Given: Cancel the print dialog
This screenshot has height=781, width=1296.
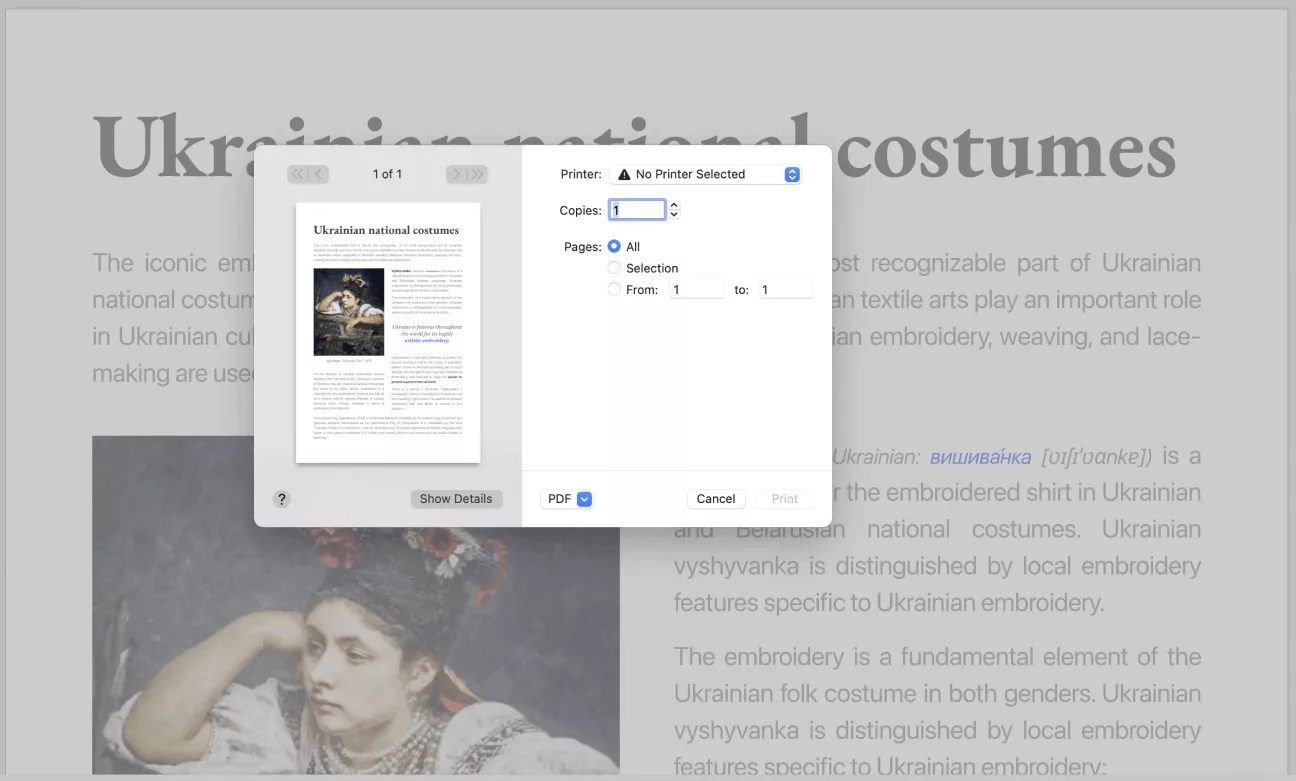Looking at the screenshot, I should [716, 499].
